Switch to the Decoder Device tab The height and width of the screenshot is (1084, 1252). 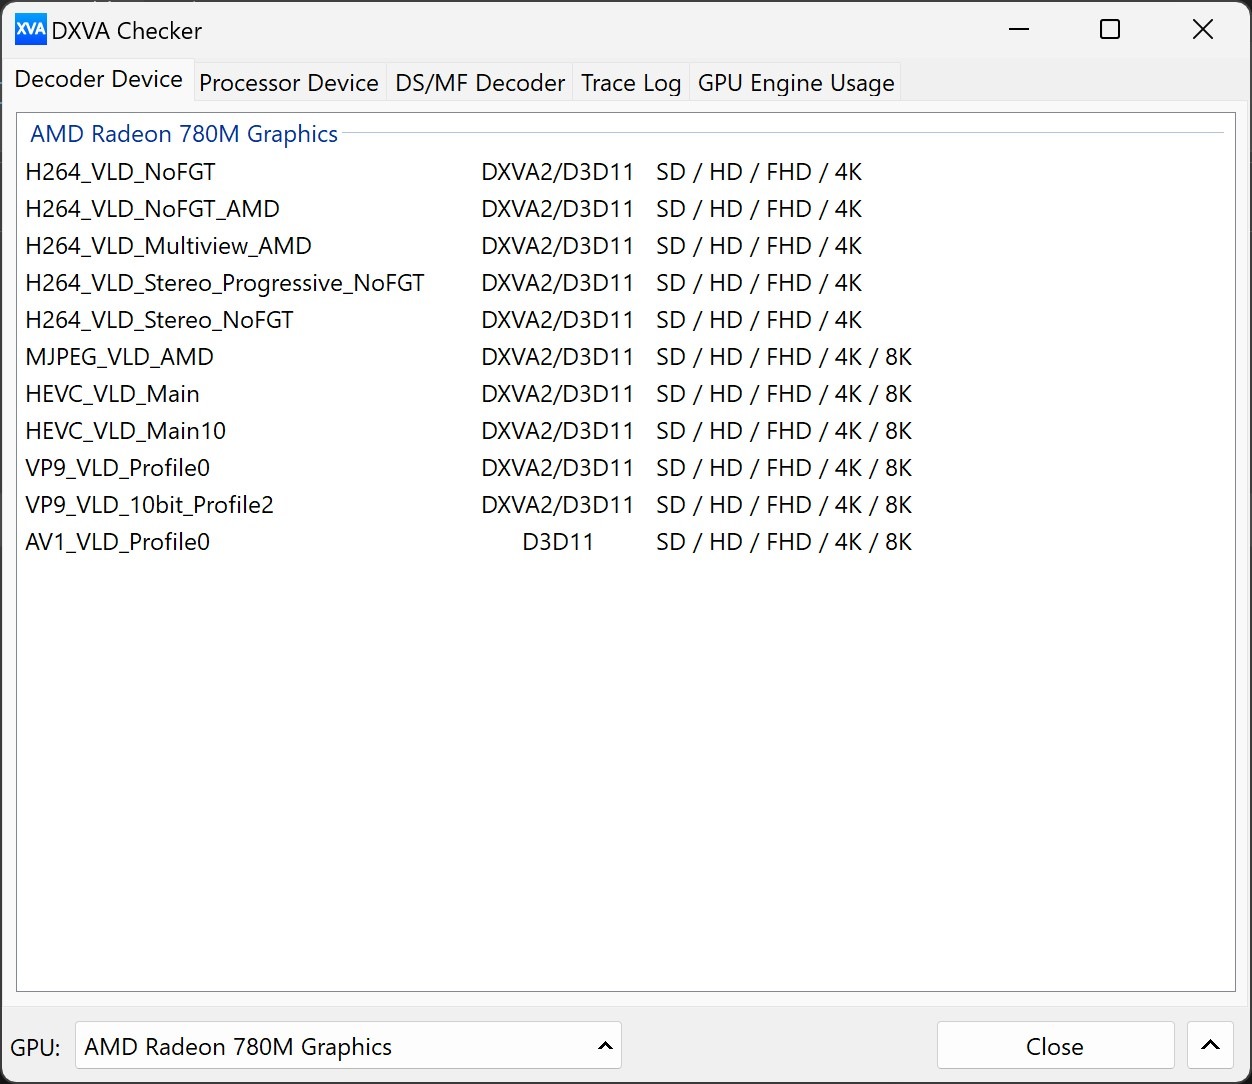(99, 80)
